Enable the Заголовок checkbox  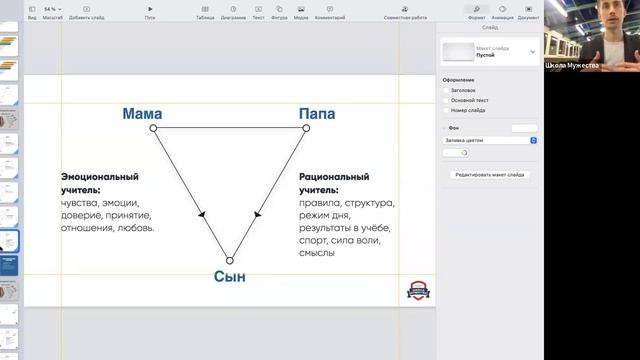pos(446,90)
